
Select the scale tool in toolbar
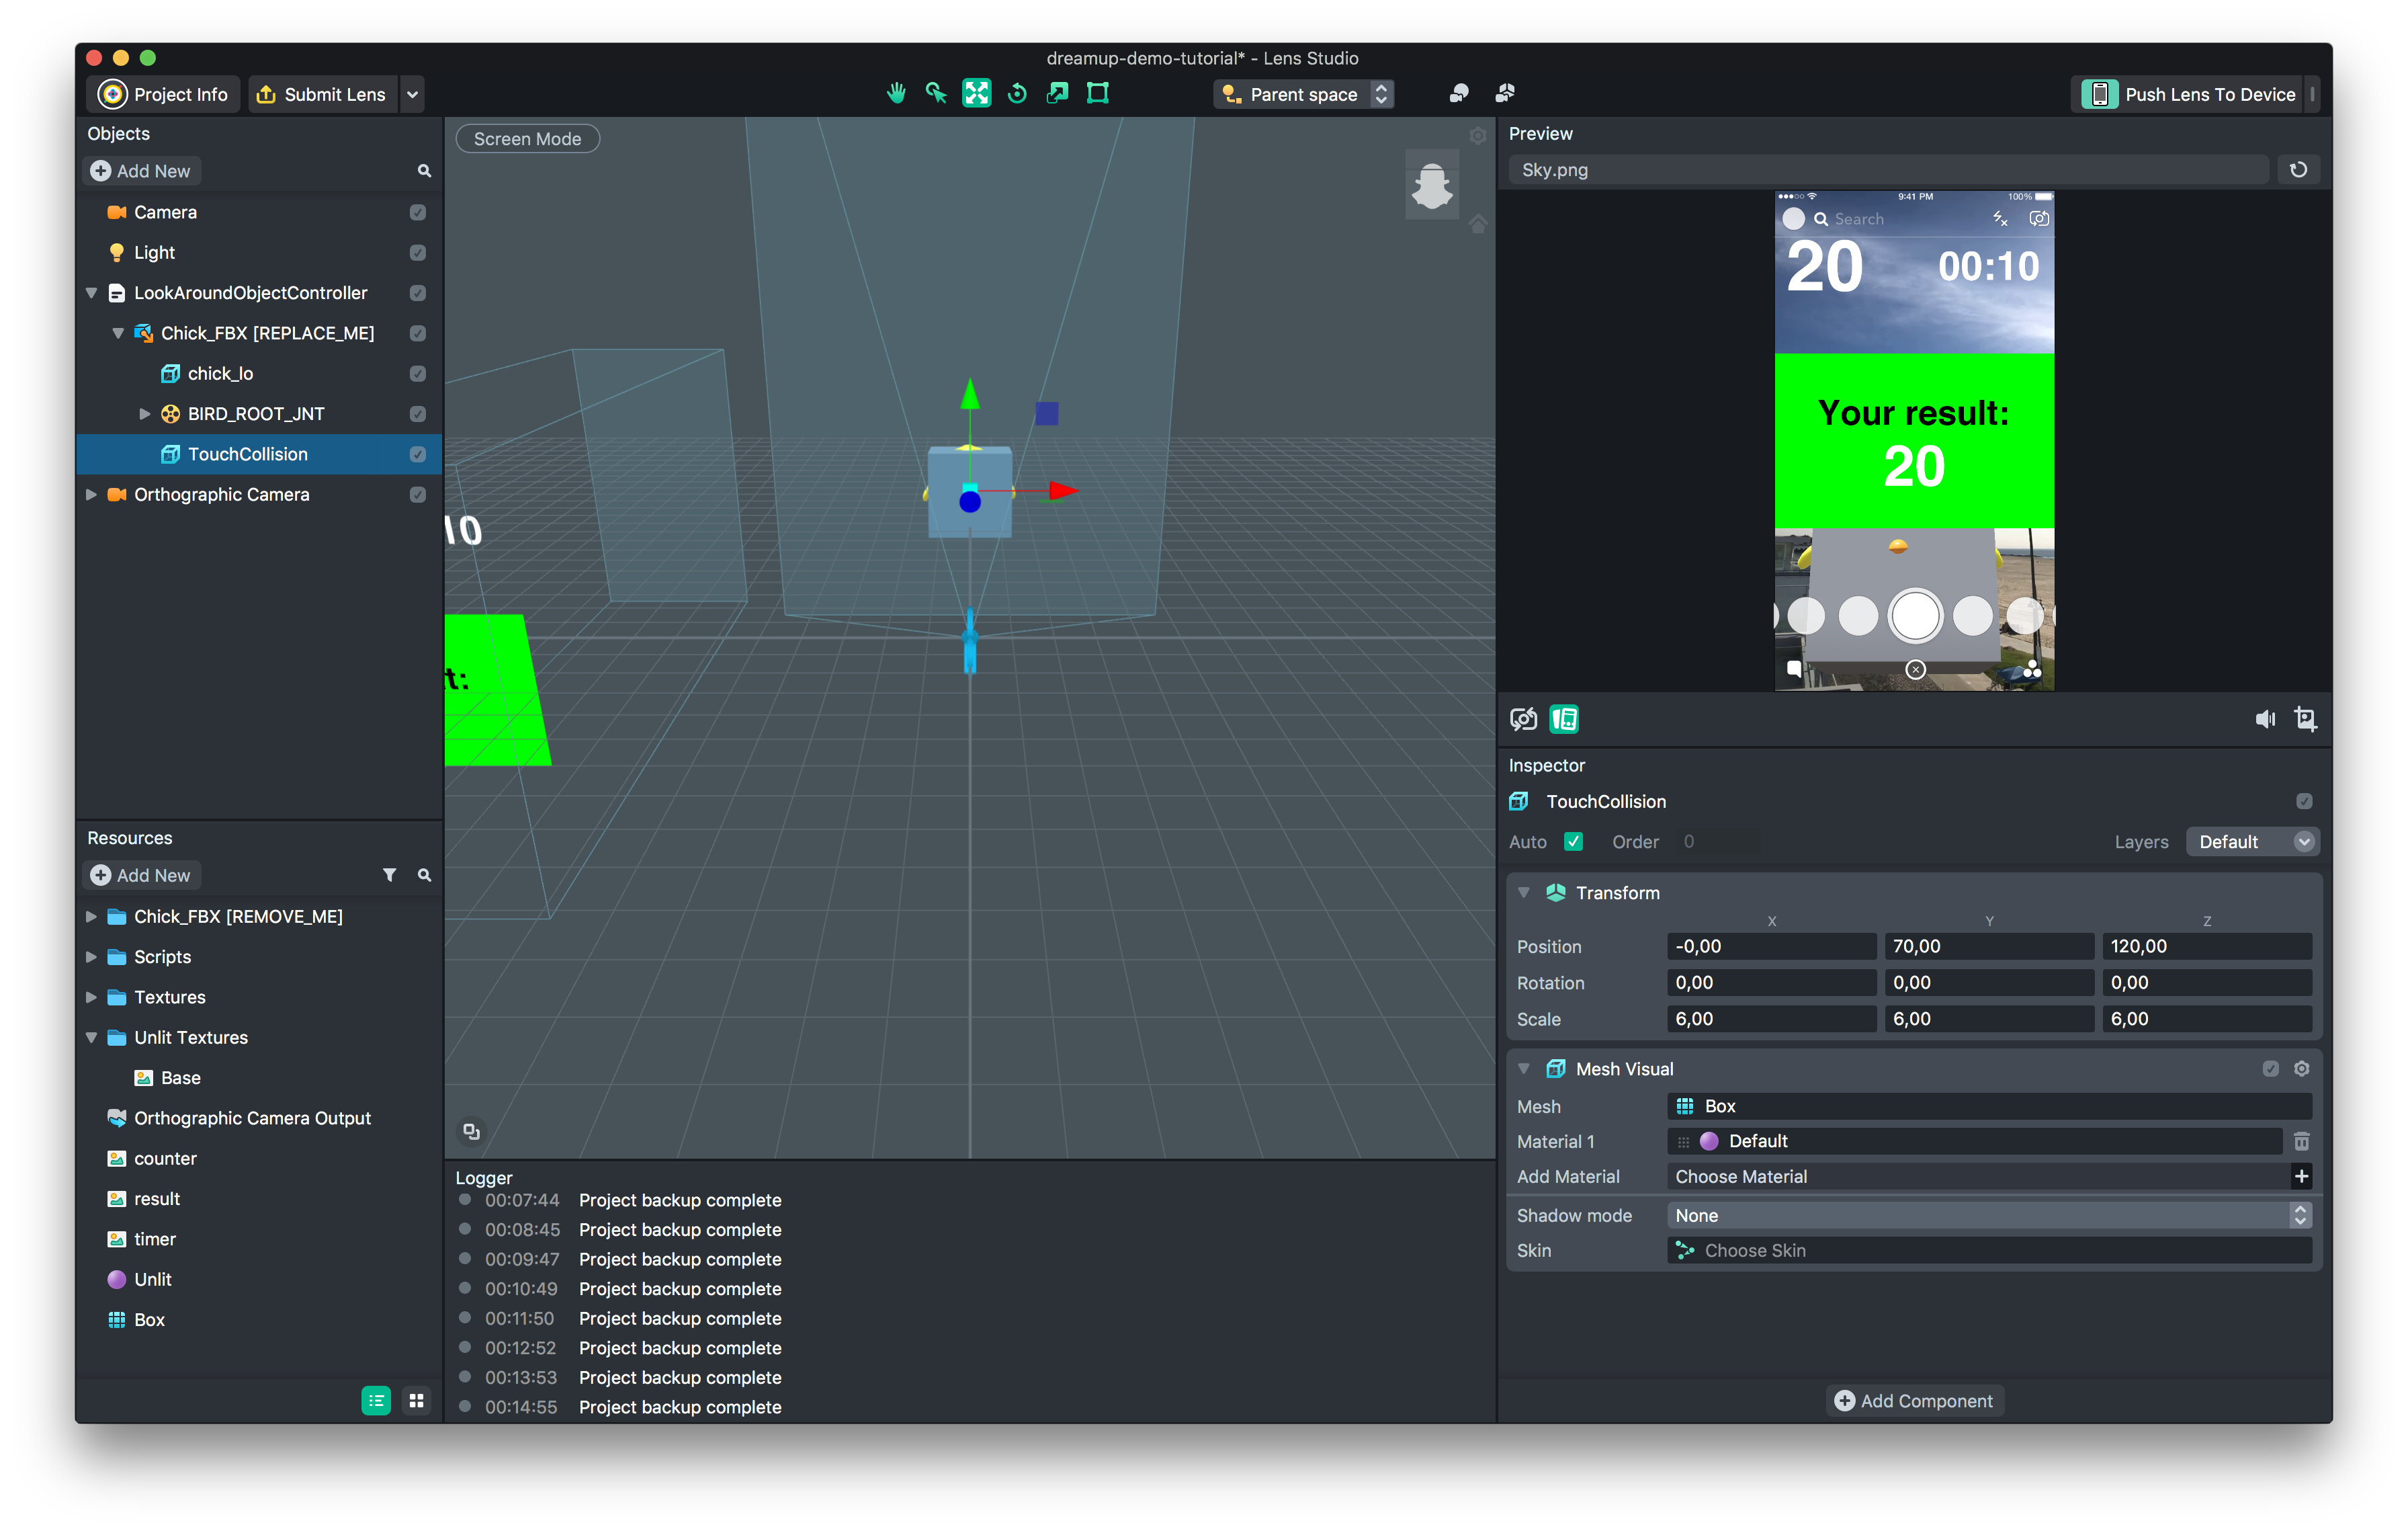[x=1057, y=94]
